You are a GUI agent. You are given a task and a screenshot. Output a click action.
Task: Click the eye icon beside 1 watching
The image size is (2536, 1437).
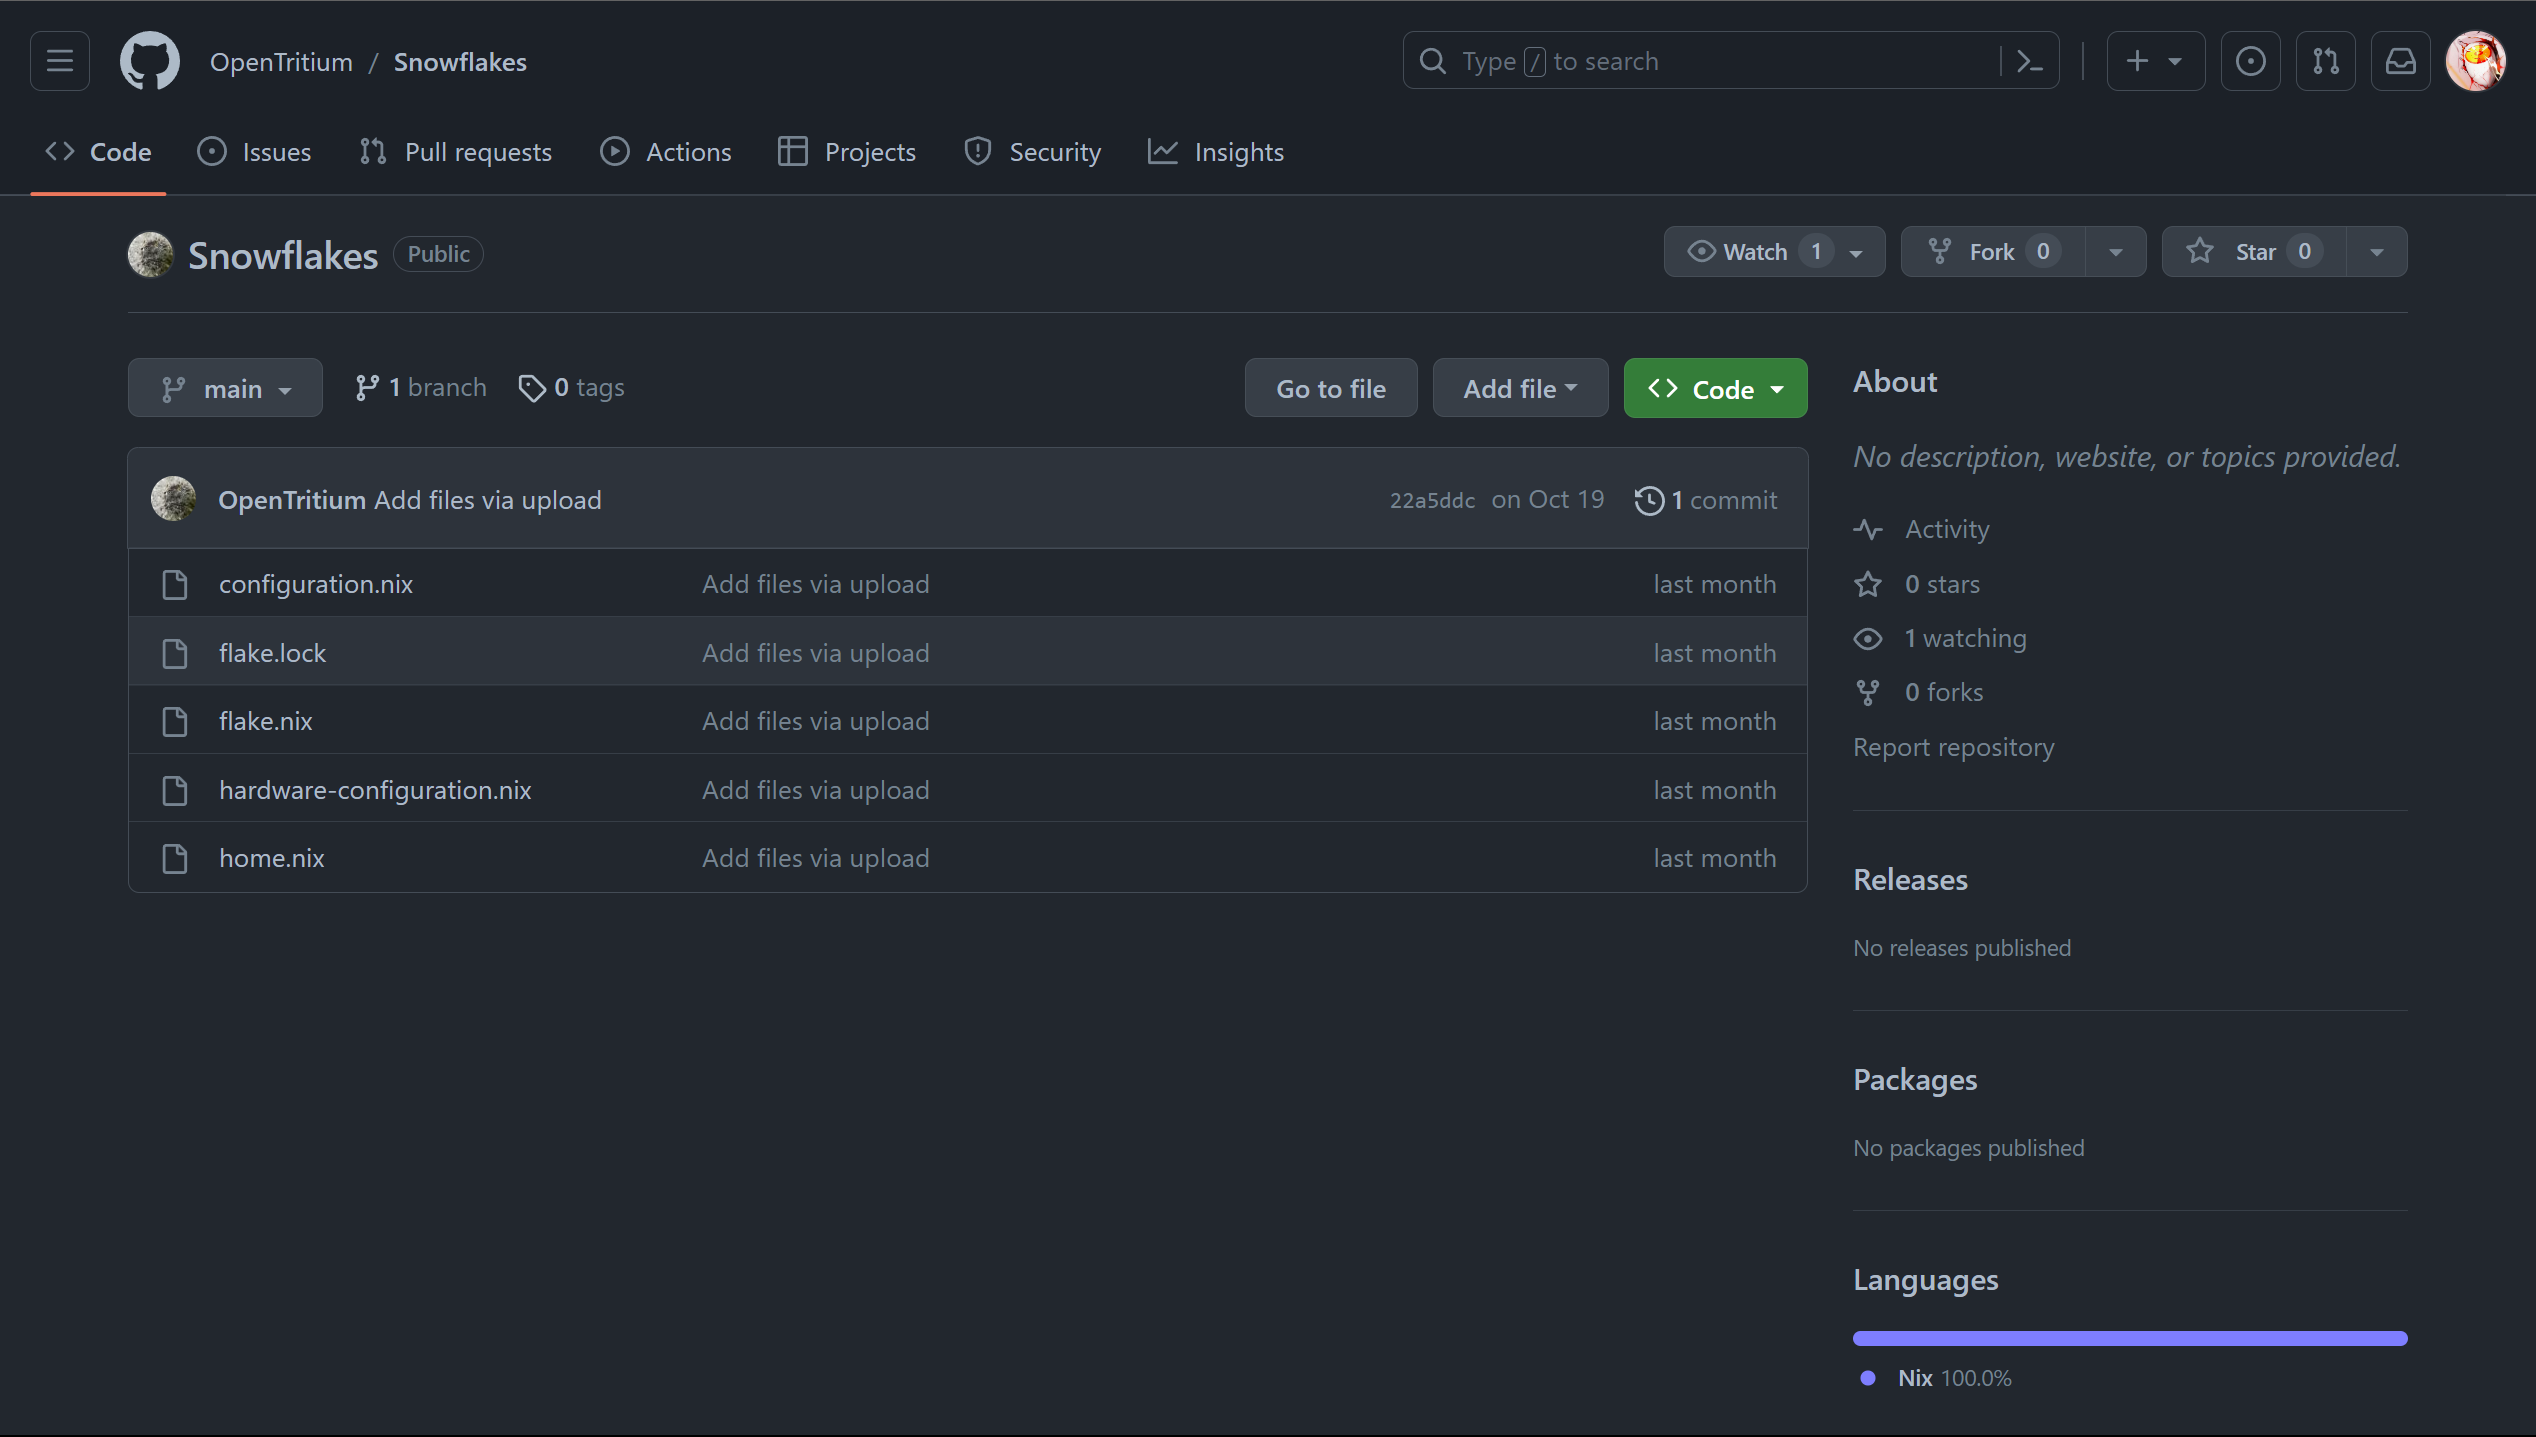pyautogui.click(x=1868, y=638)
